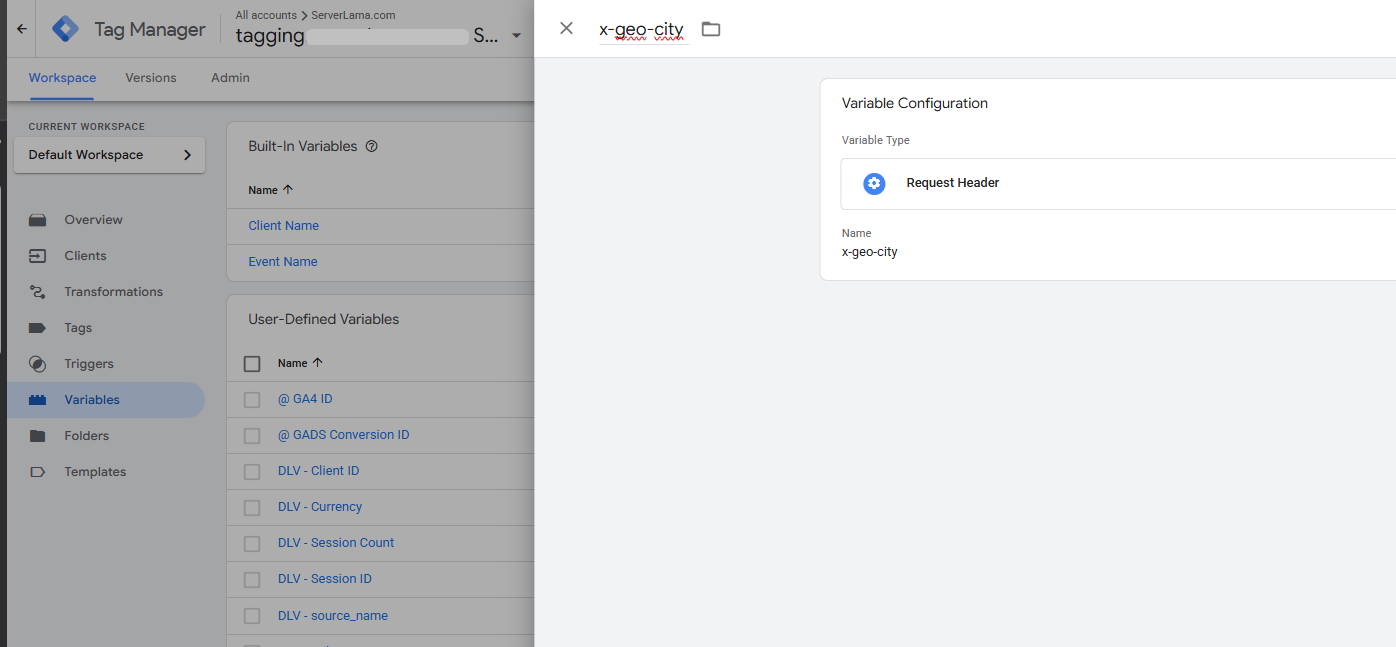Screen dimensions: 1396x647
Task: Open the DLV - Session Count variable
Action: (x=336, y=543)
